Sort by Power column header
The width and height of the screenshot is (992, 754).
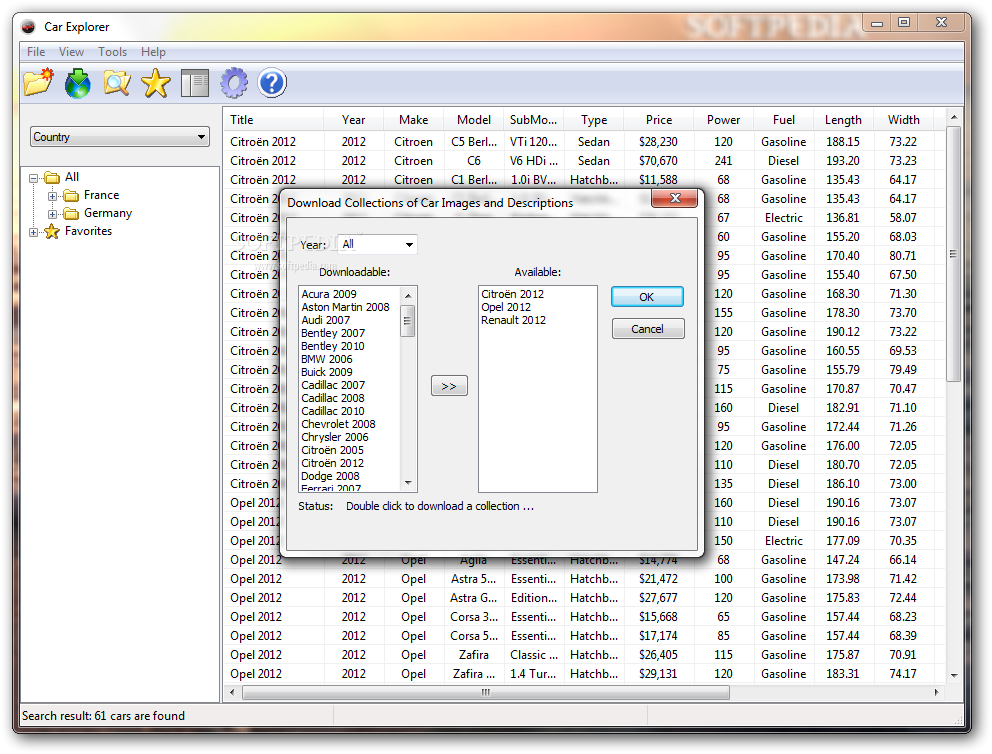click(723, 120)
